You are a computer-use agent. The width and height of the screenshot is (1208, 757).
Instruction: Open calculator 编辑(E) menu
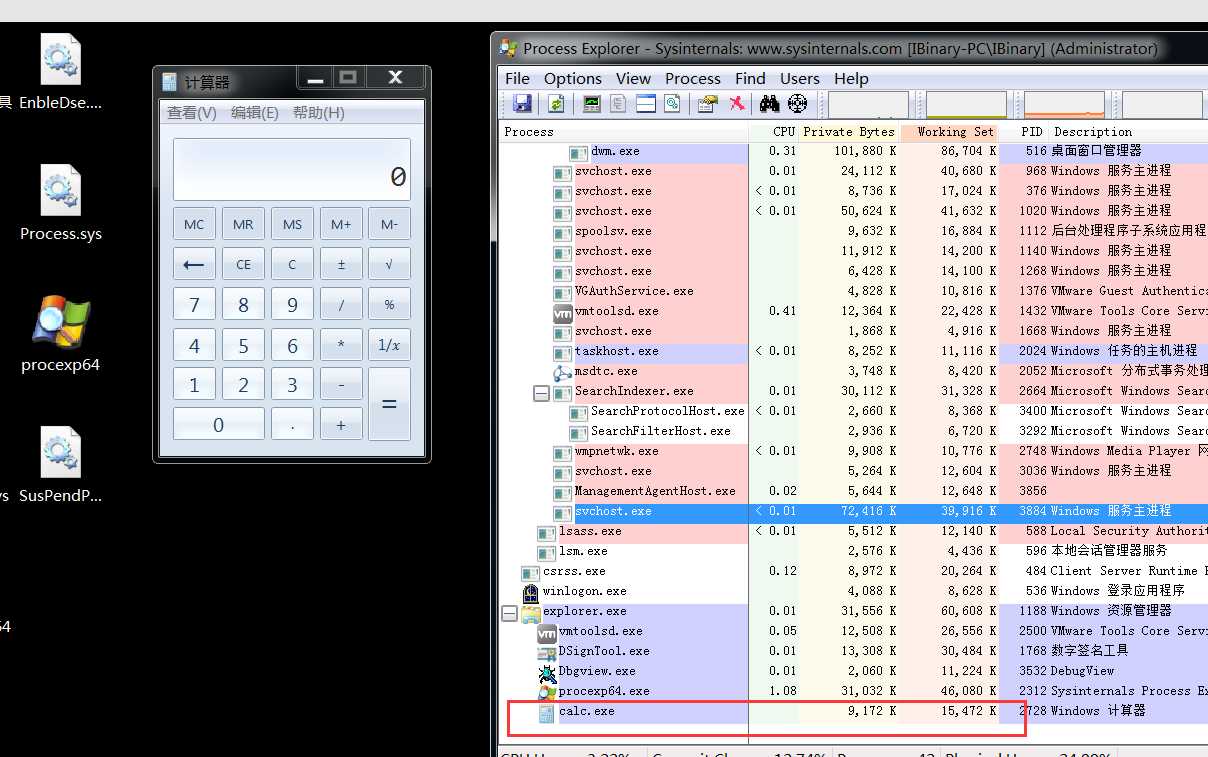[x=255, y=113]
